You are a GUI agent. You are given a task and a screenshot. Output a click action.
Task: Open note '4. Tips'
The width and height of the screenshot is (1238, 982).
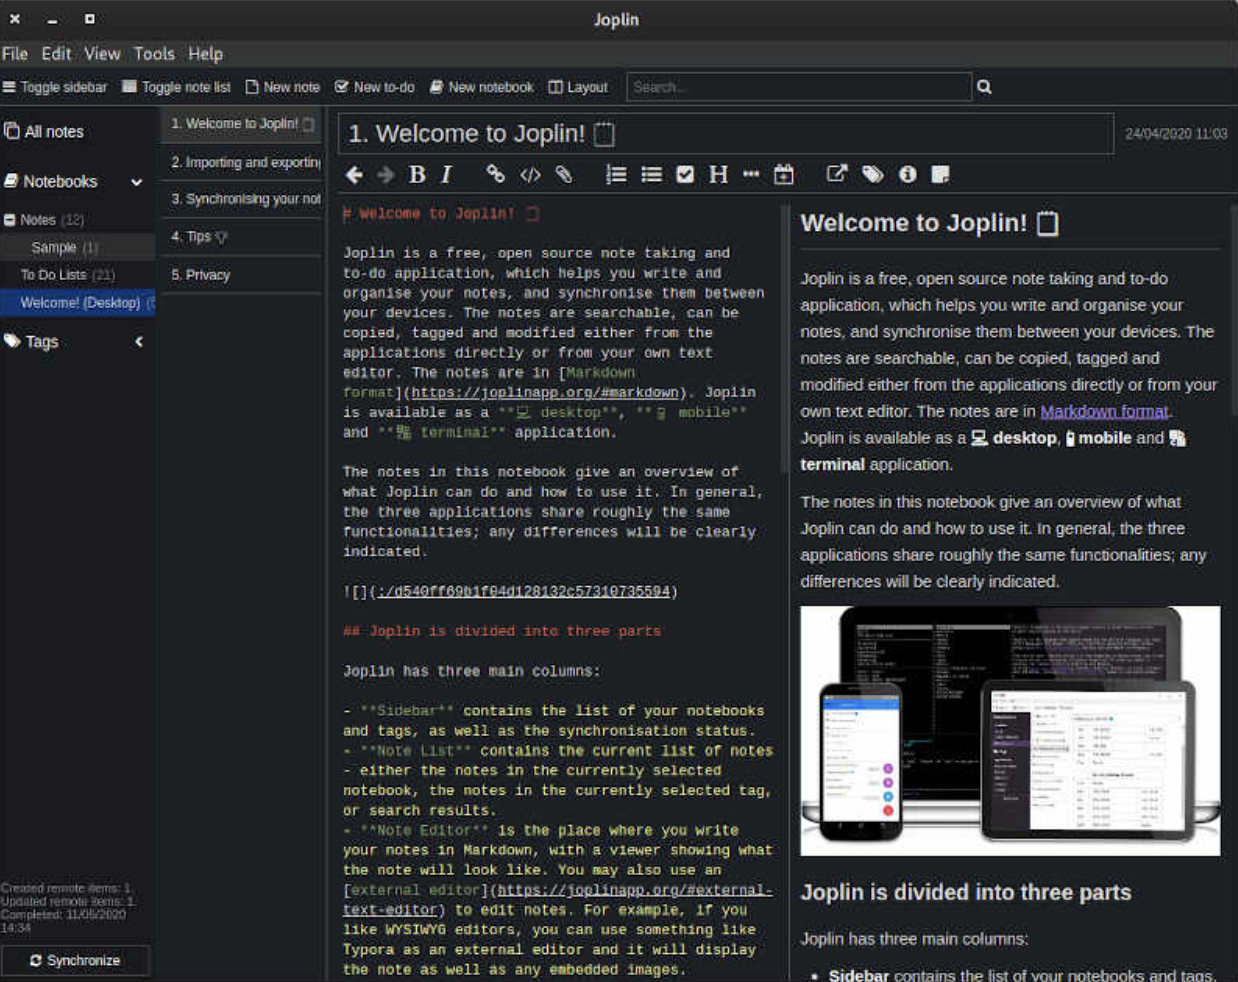click(241, 237)
